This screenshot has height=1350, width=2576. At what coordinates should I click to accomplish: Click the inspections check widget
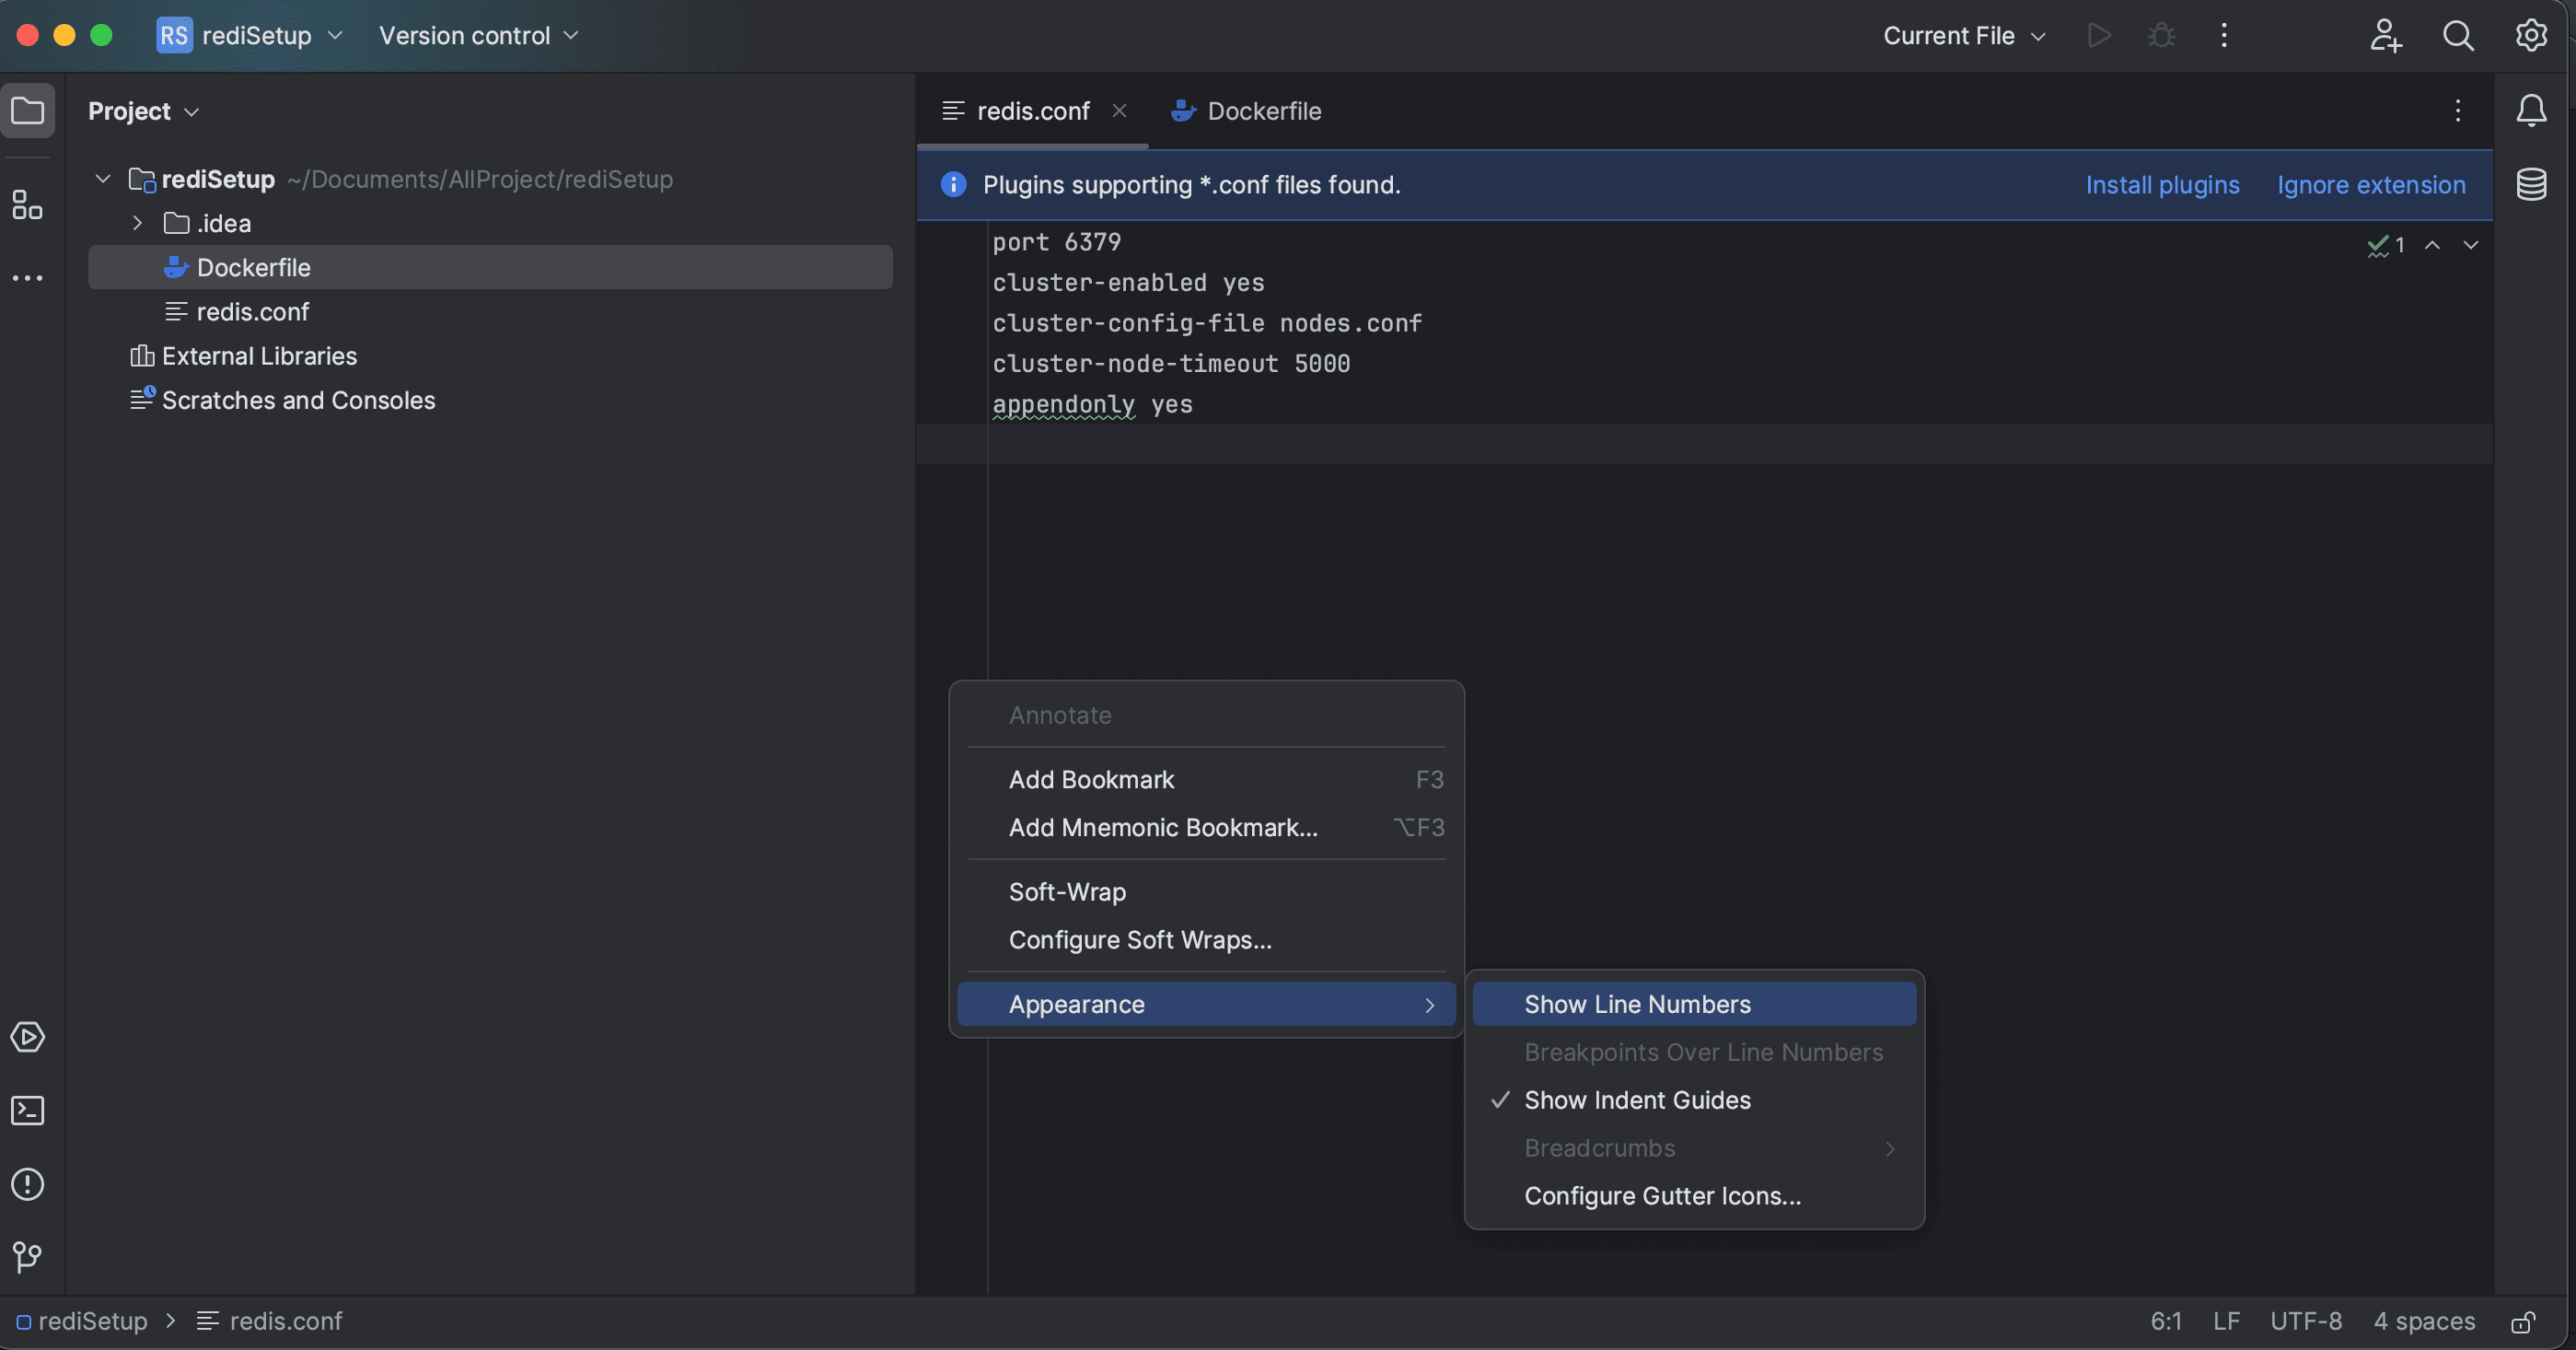[x=2386, y=245]
